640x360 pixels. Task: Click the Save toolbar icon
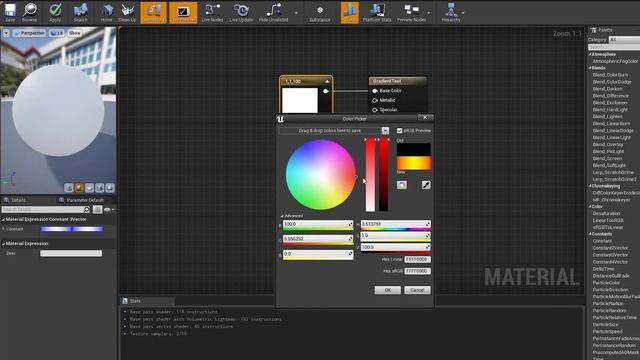10,12
